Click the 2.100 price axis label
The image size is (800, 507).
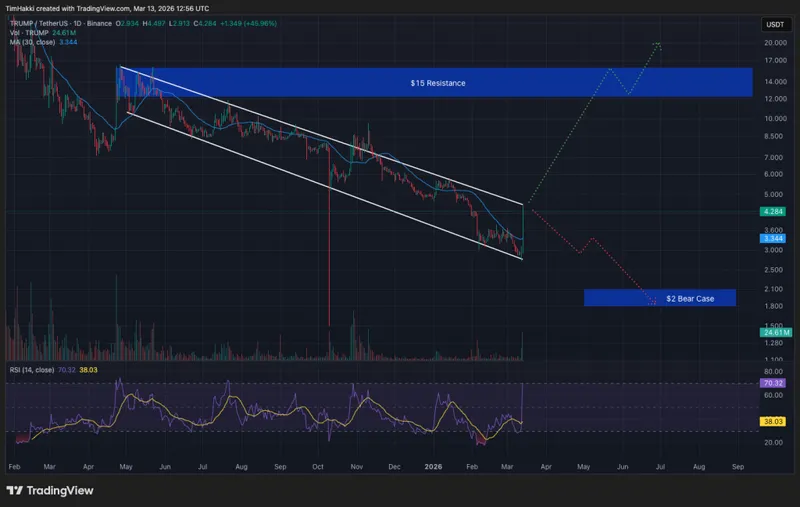[773, 289]
